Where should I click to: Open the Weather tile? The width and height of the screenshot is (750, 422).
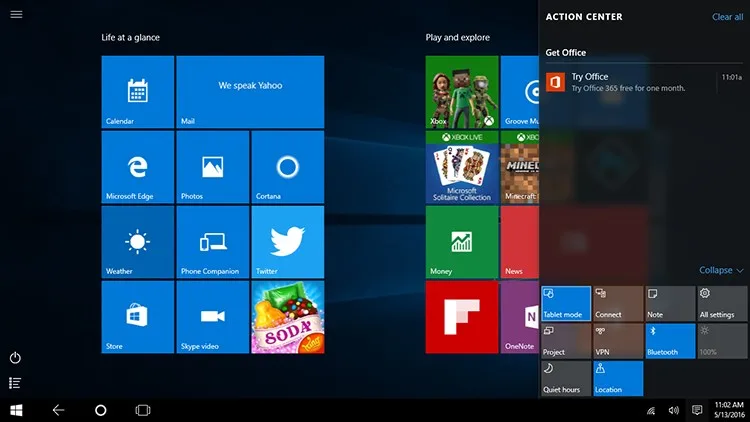pyautogui.click(x=138, y=242)
